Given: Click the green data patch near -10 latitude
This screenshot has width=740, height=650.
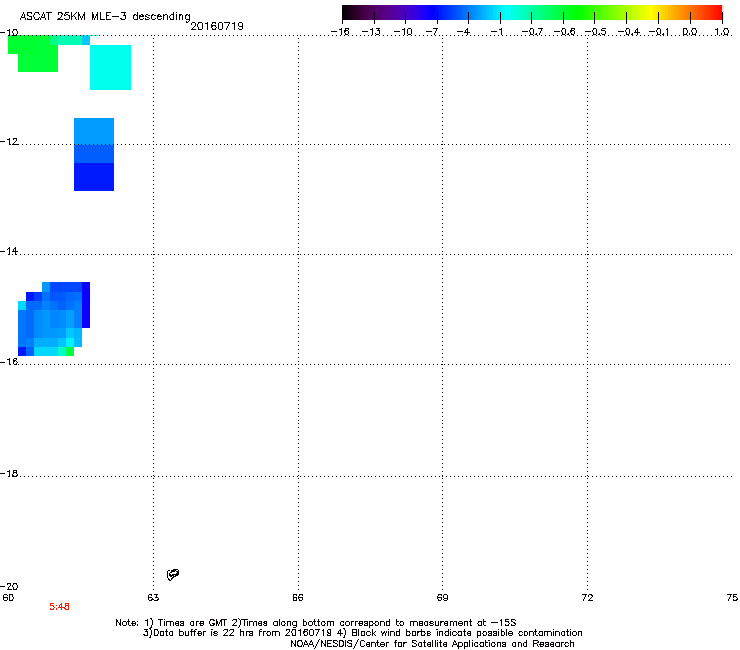Looking at the screenshot, I should [x=34, y=54].
